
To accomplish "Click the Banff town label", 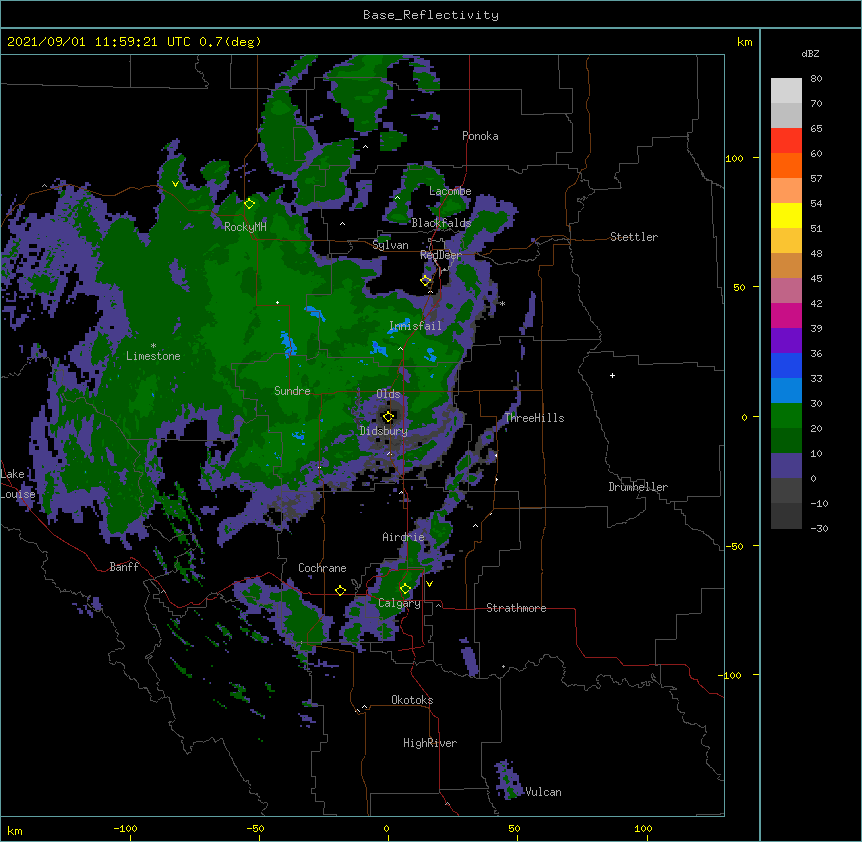I will coord(124,567).
